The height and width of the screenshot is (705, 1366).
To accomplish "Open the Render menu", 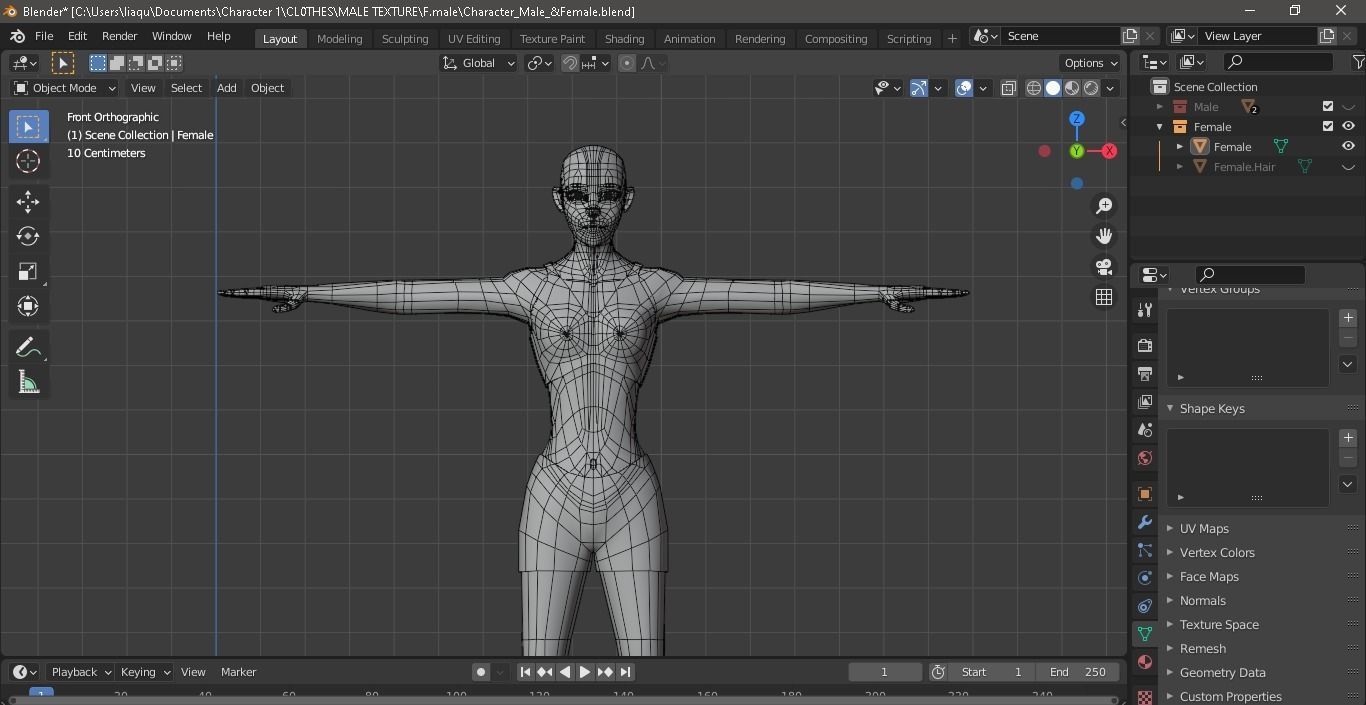I will (x=119, y=36).
